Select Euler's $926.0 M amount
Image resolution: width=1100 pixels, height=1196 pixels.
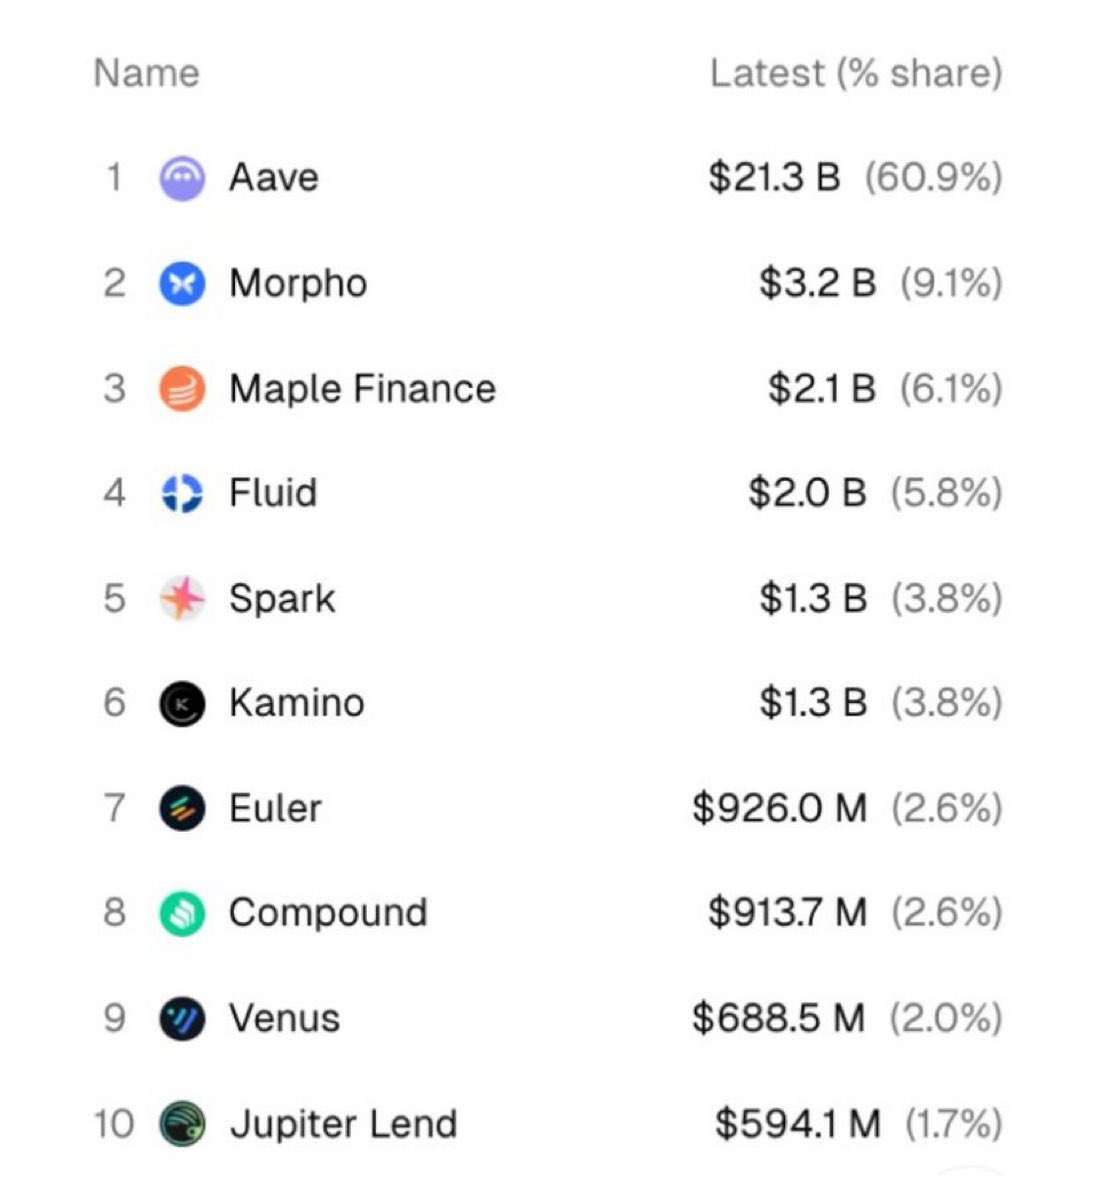pyautogui.click(x=779, y=808)
